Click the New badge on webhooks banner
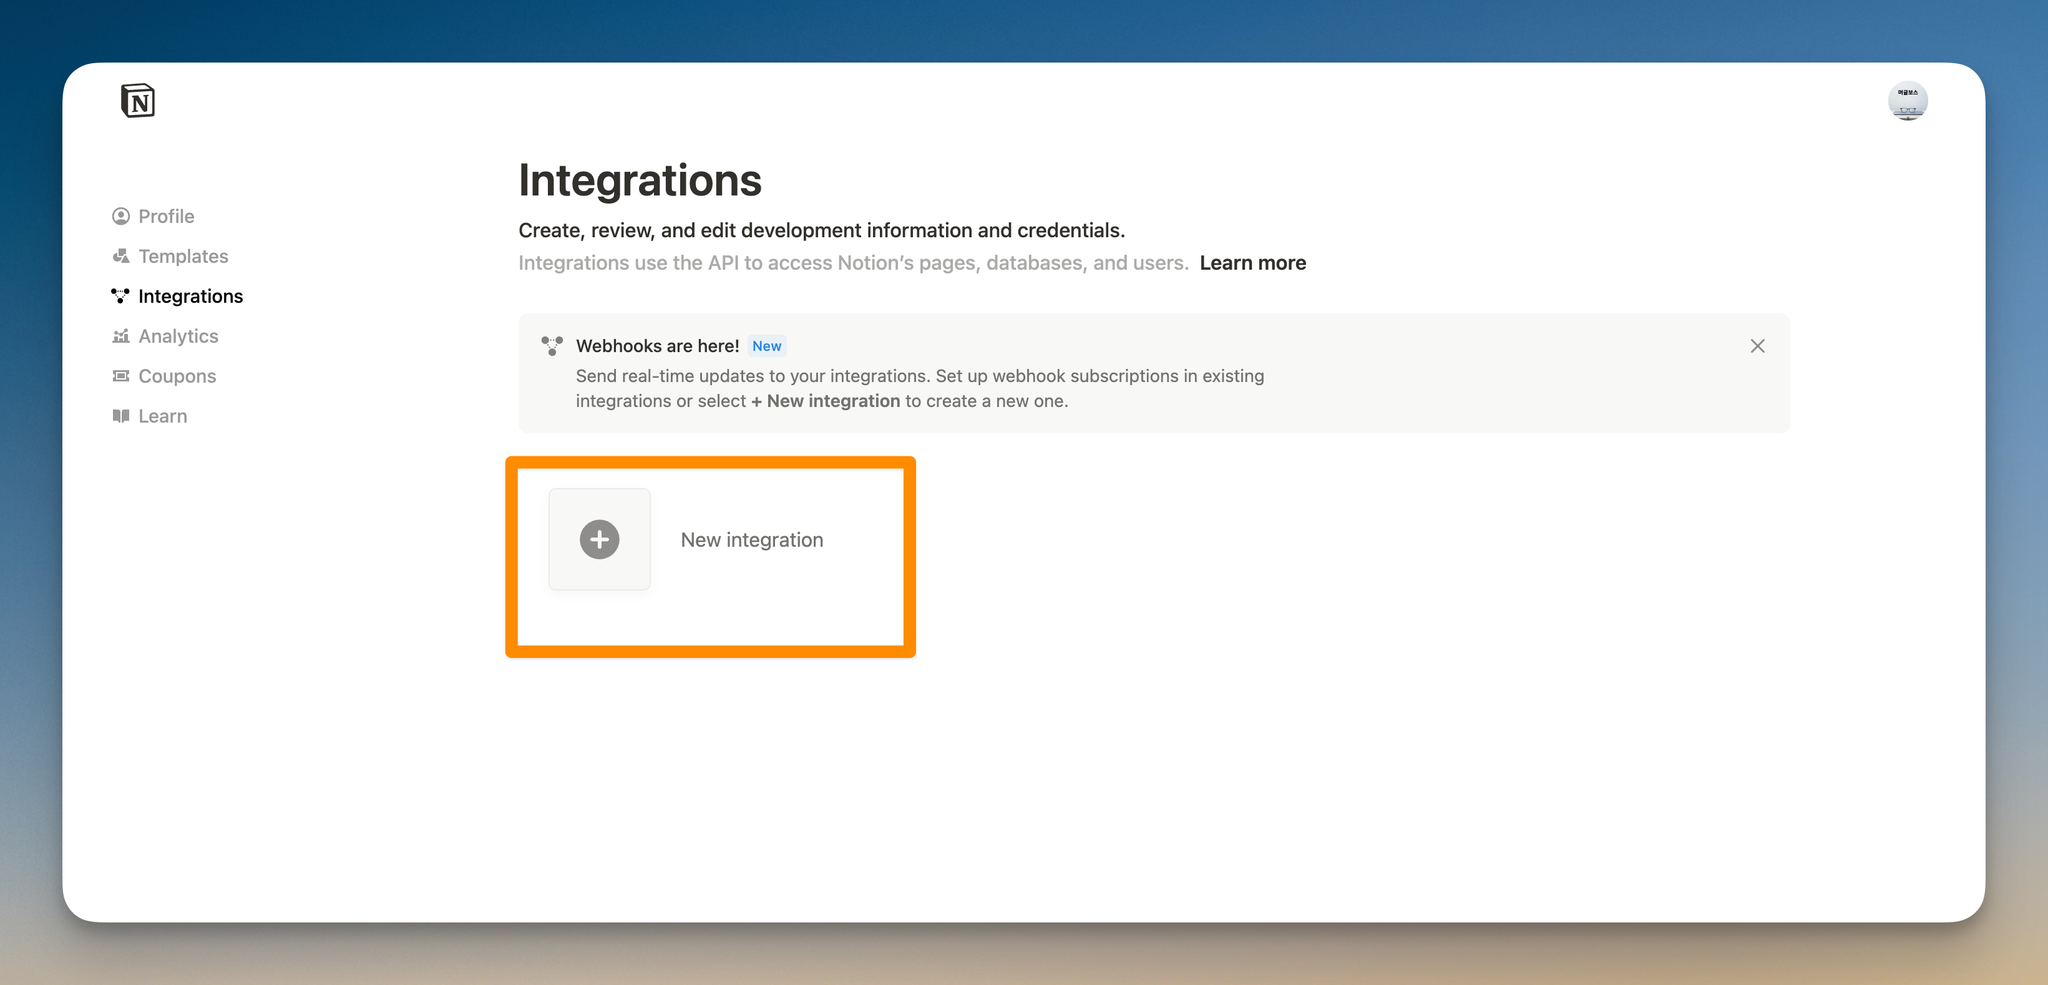The width and height of the screenshot is (2048, 985). (767, 346)
